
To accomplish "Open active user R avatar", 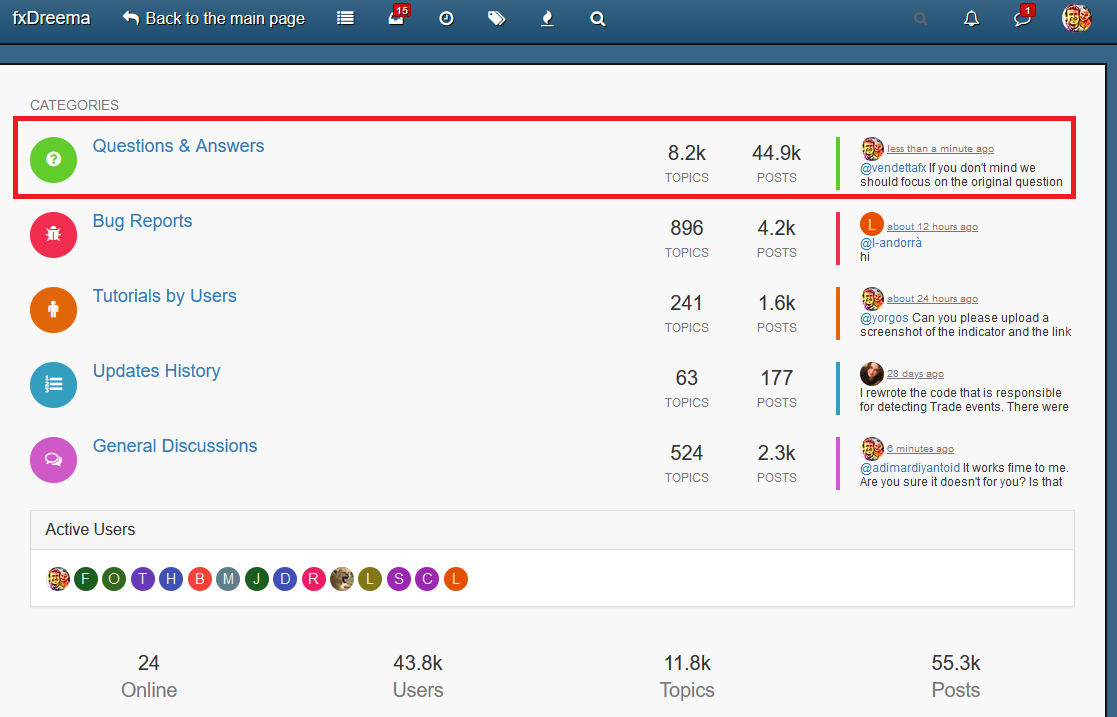I will point(313,579).
